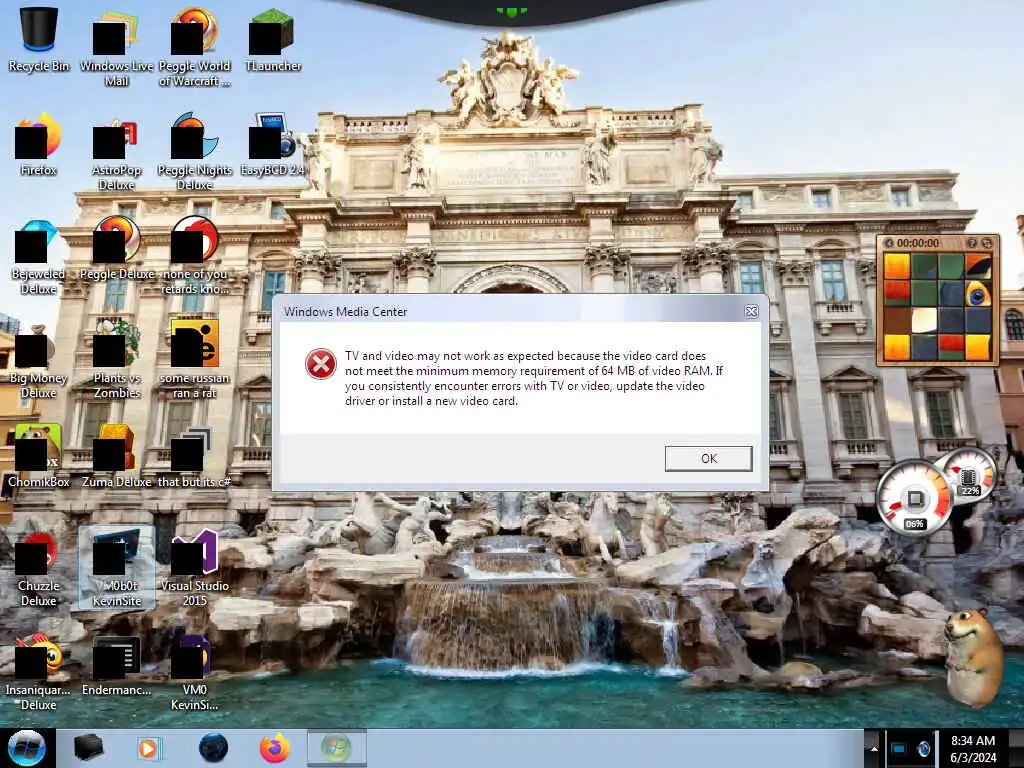Click the Windows Media Center dialog title
Screen dimensions: 1024x768
(x=345, y=312)
